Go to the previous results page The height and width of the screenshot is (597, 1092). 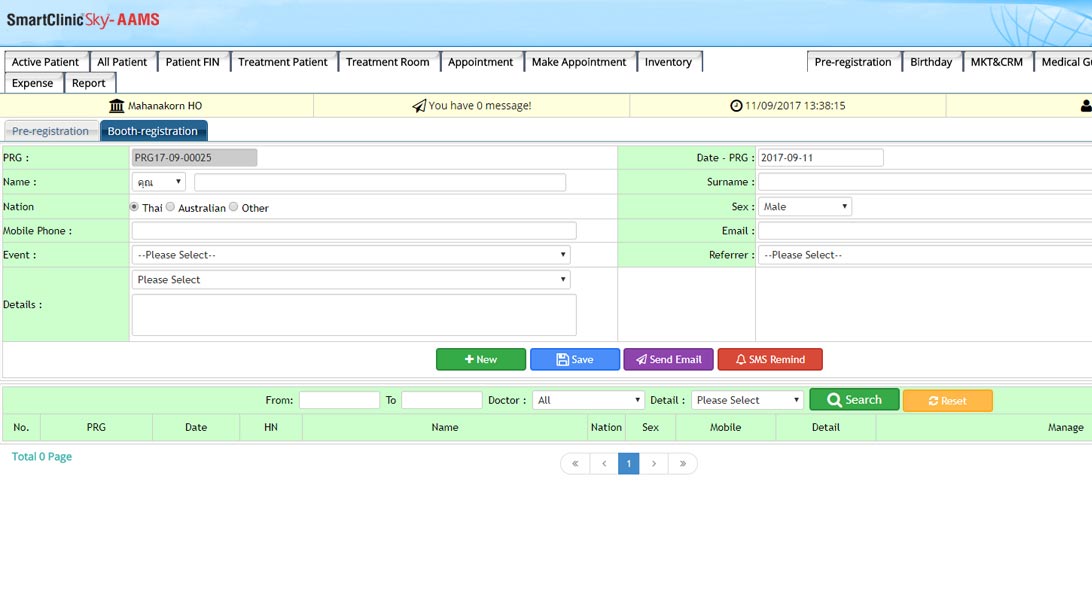point(603,464)
